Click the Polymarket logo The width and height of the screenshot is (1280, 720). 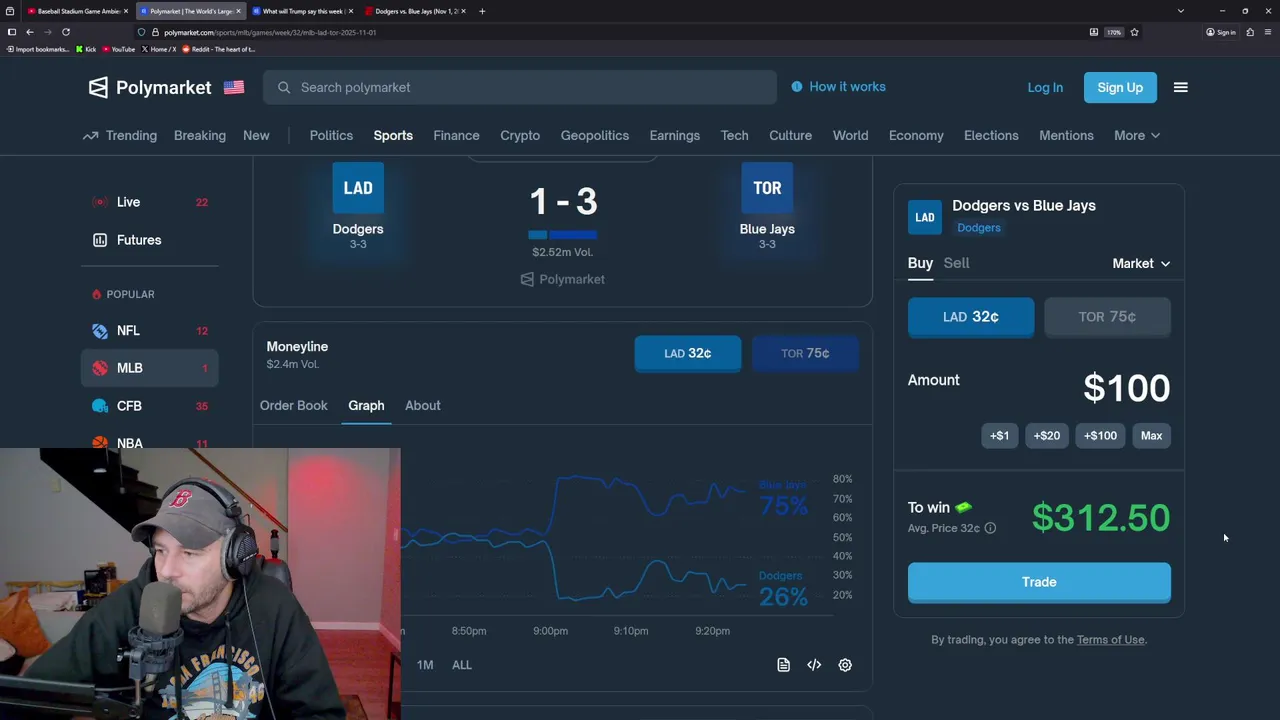pyautogui.click(x=150, y=87)
